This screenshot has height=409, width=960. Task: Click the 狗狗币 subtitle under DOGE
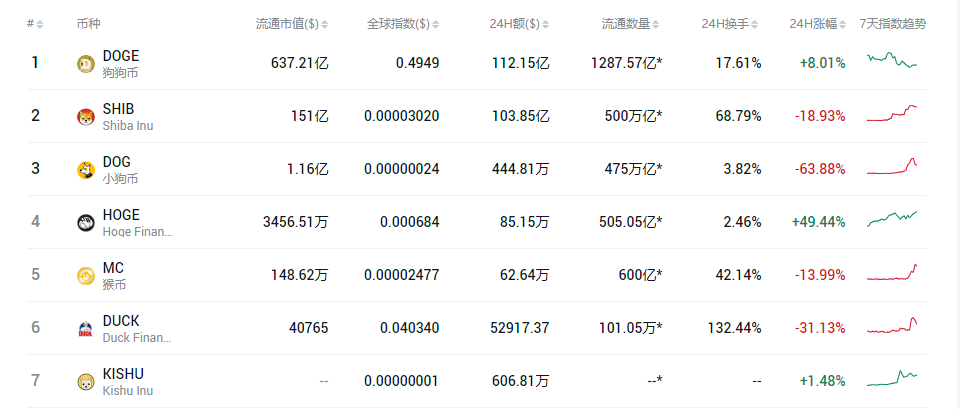point(121,72)
